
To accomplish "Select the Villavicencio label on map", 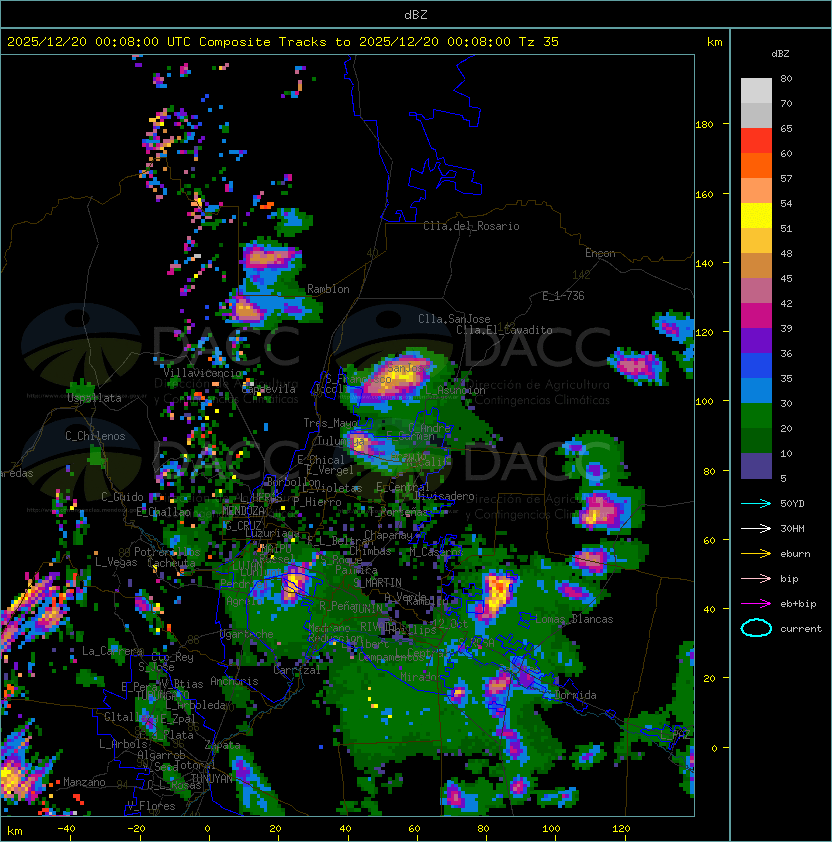I will [201, 373].
